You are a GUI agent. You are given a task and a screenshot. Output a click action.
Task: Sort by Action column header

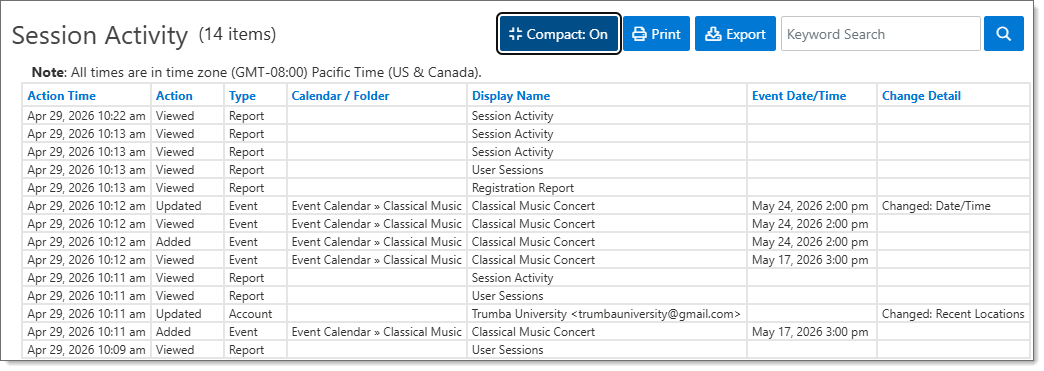point(174,96)
